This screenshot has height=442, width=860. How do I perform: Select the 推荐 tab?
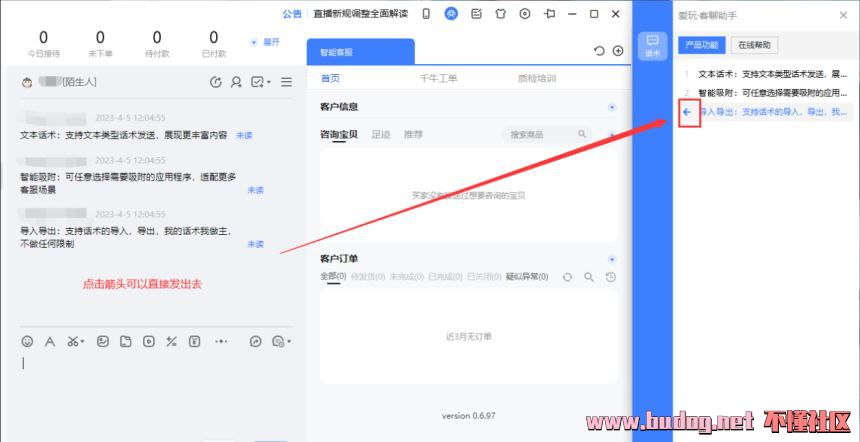coord(414,134)
